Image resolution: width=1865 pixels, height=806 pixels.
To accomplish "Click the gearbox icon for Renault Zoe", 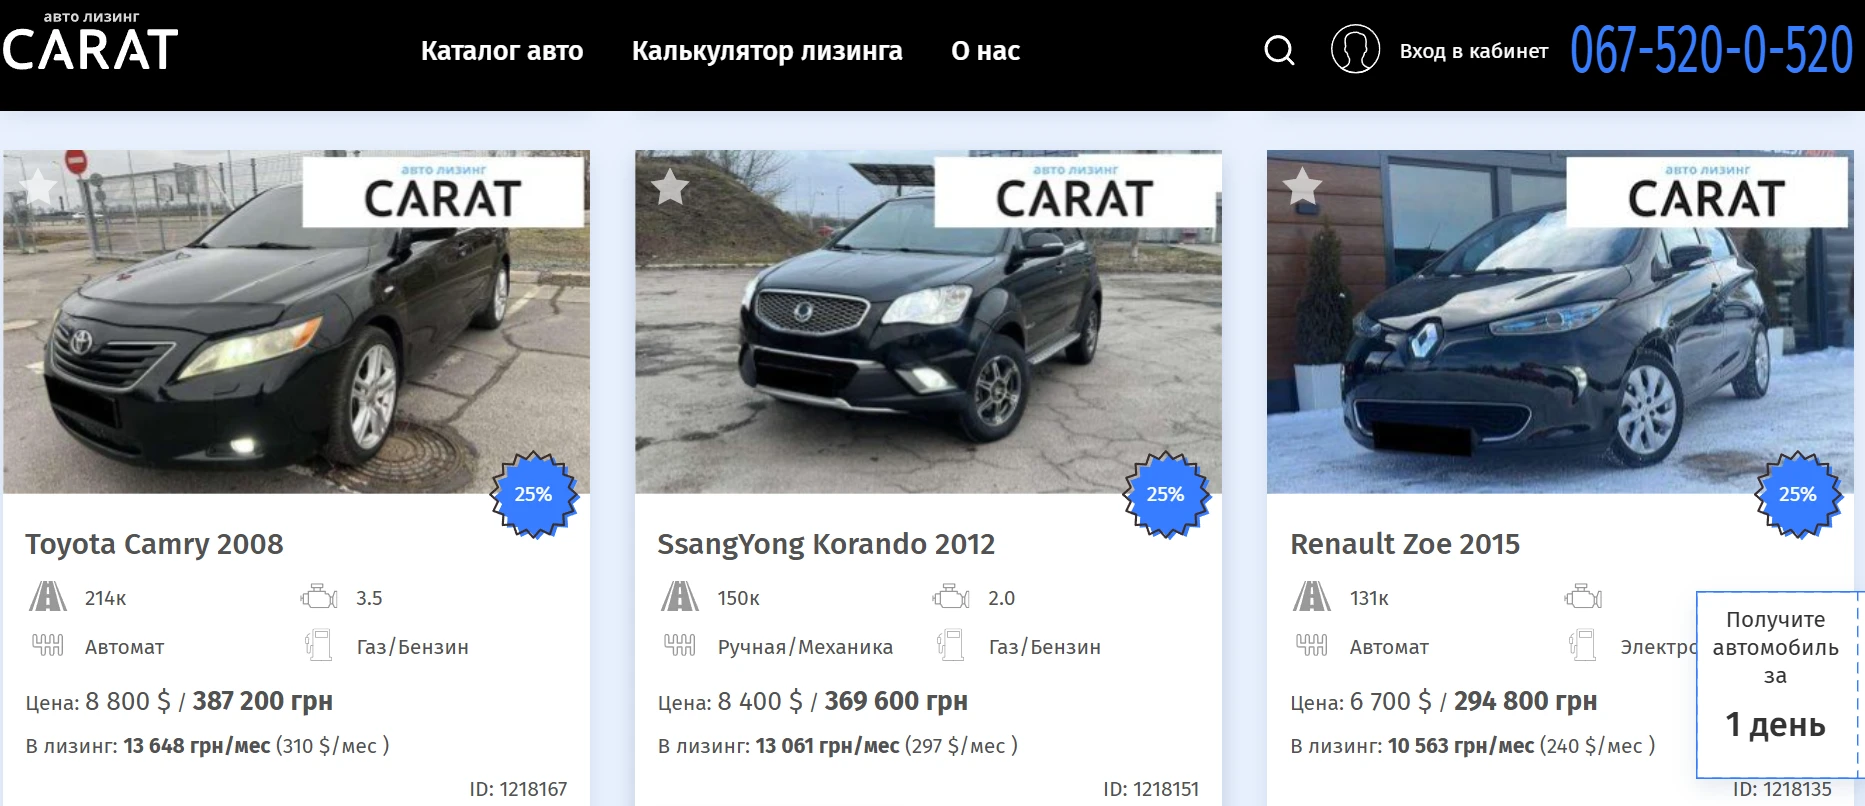I will click(x=1311, y=645).
